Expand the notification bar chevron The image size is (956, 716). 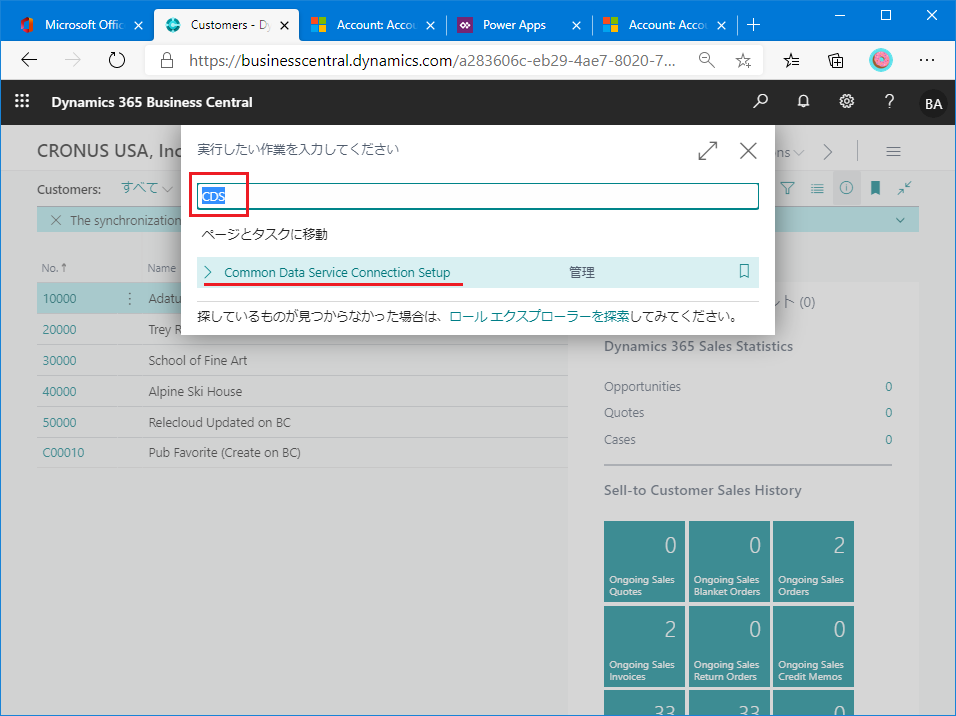coord(900,220)
